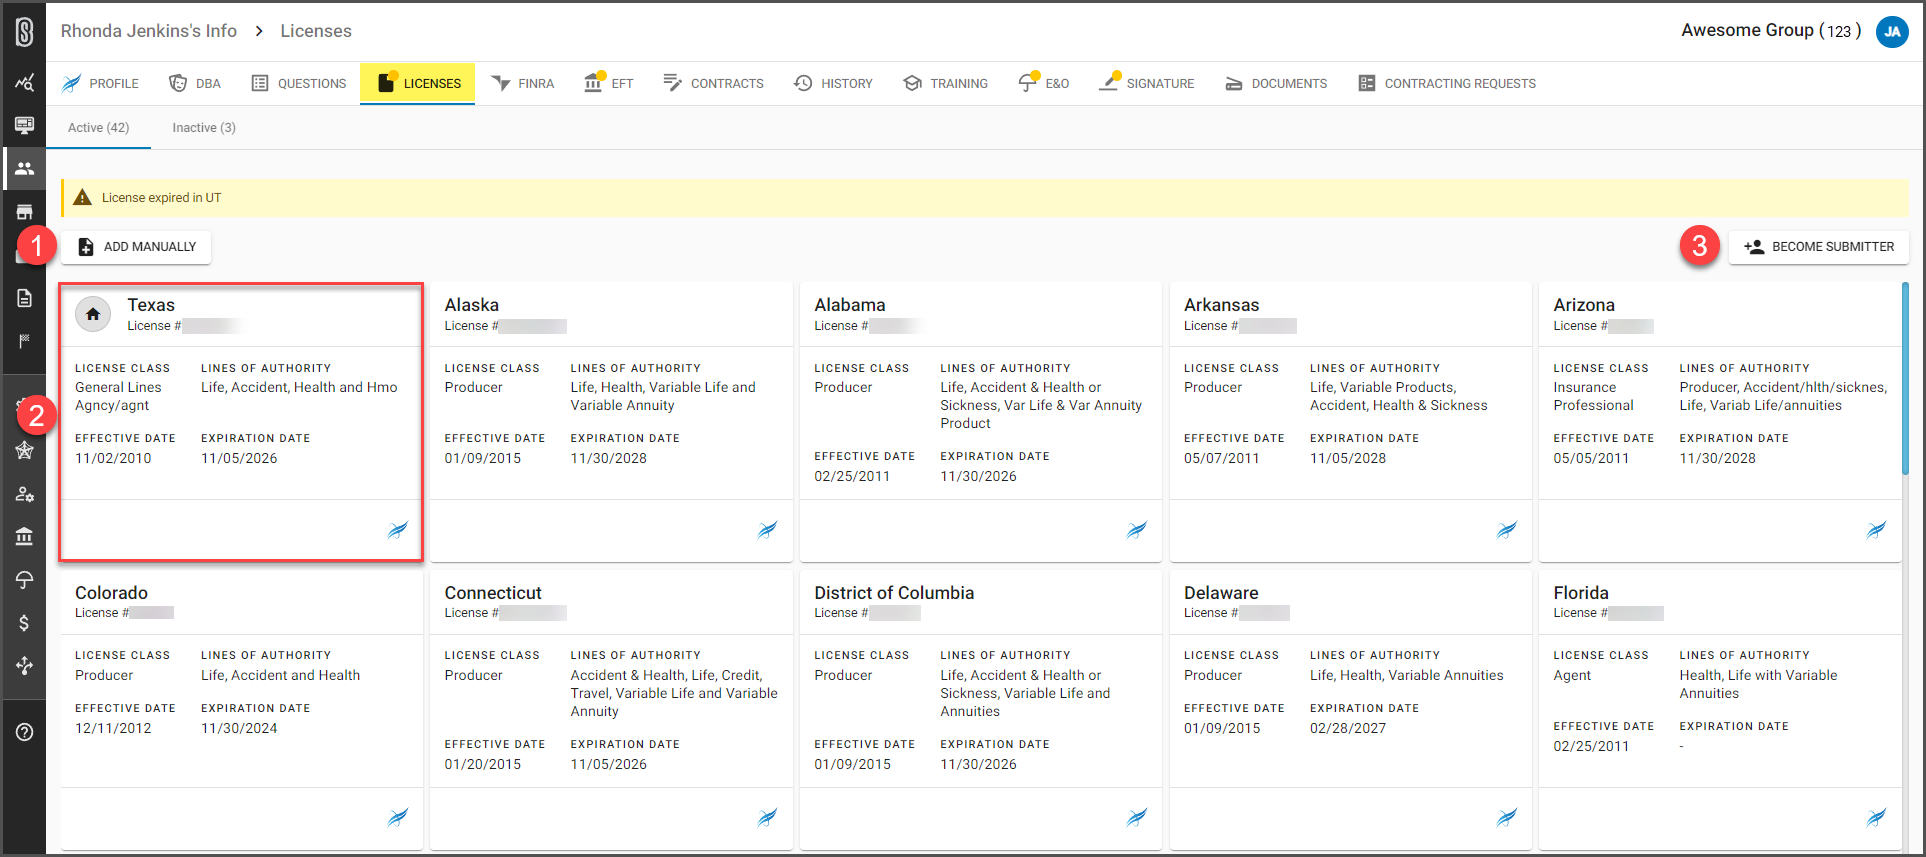Viewport: 1926px width, 857px height.
Task: Open the star badge sidebar icon
Action: click(x=24, y=450)
